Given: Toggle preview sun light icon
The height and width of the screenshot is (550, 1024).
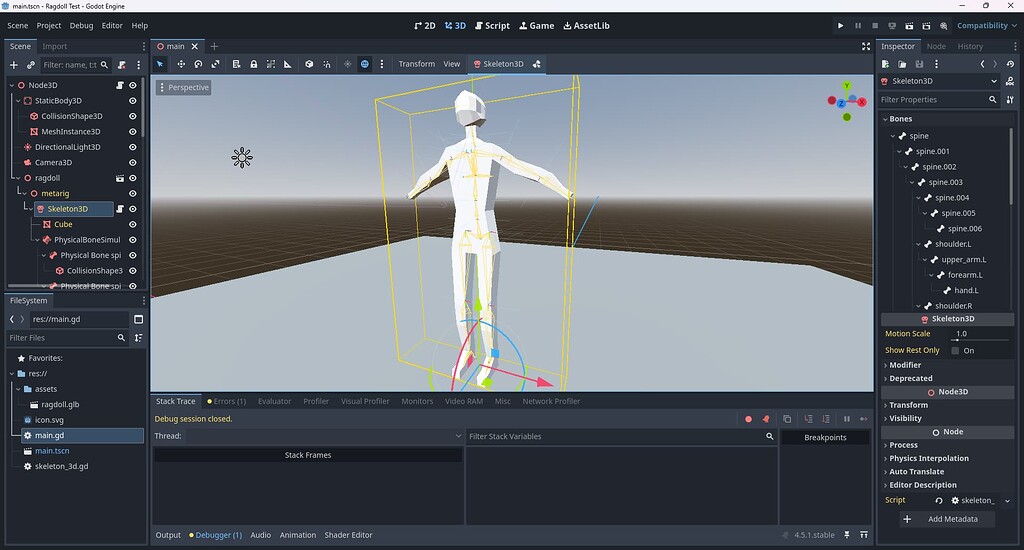Looking at the screenshot, I should tap(347, 64).
